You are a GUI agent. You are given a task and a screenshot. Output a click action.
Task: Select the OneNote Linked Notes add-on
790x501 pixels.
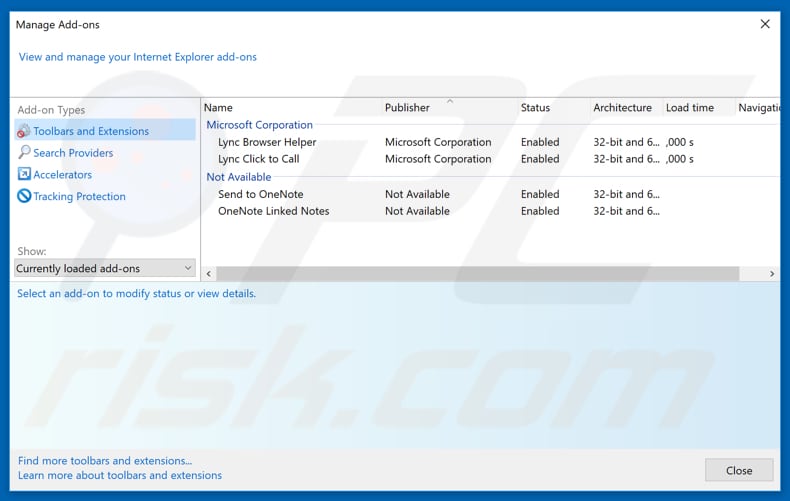[x=273, y=211]
